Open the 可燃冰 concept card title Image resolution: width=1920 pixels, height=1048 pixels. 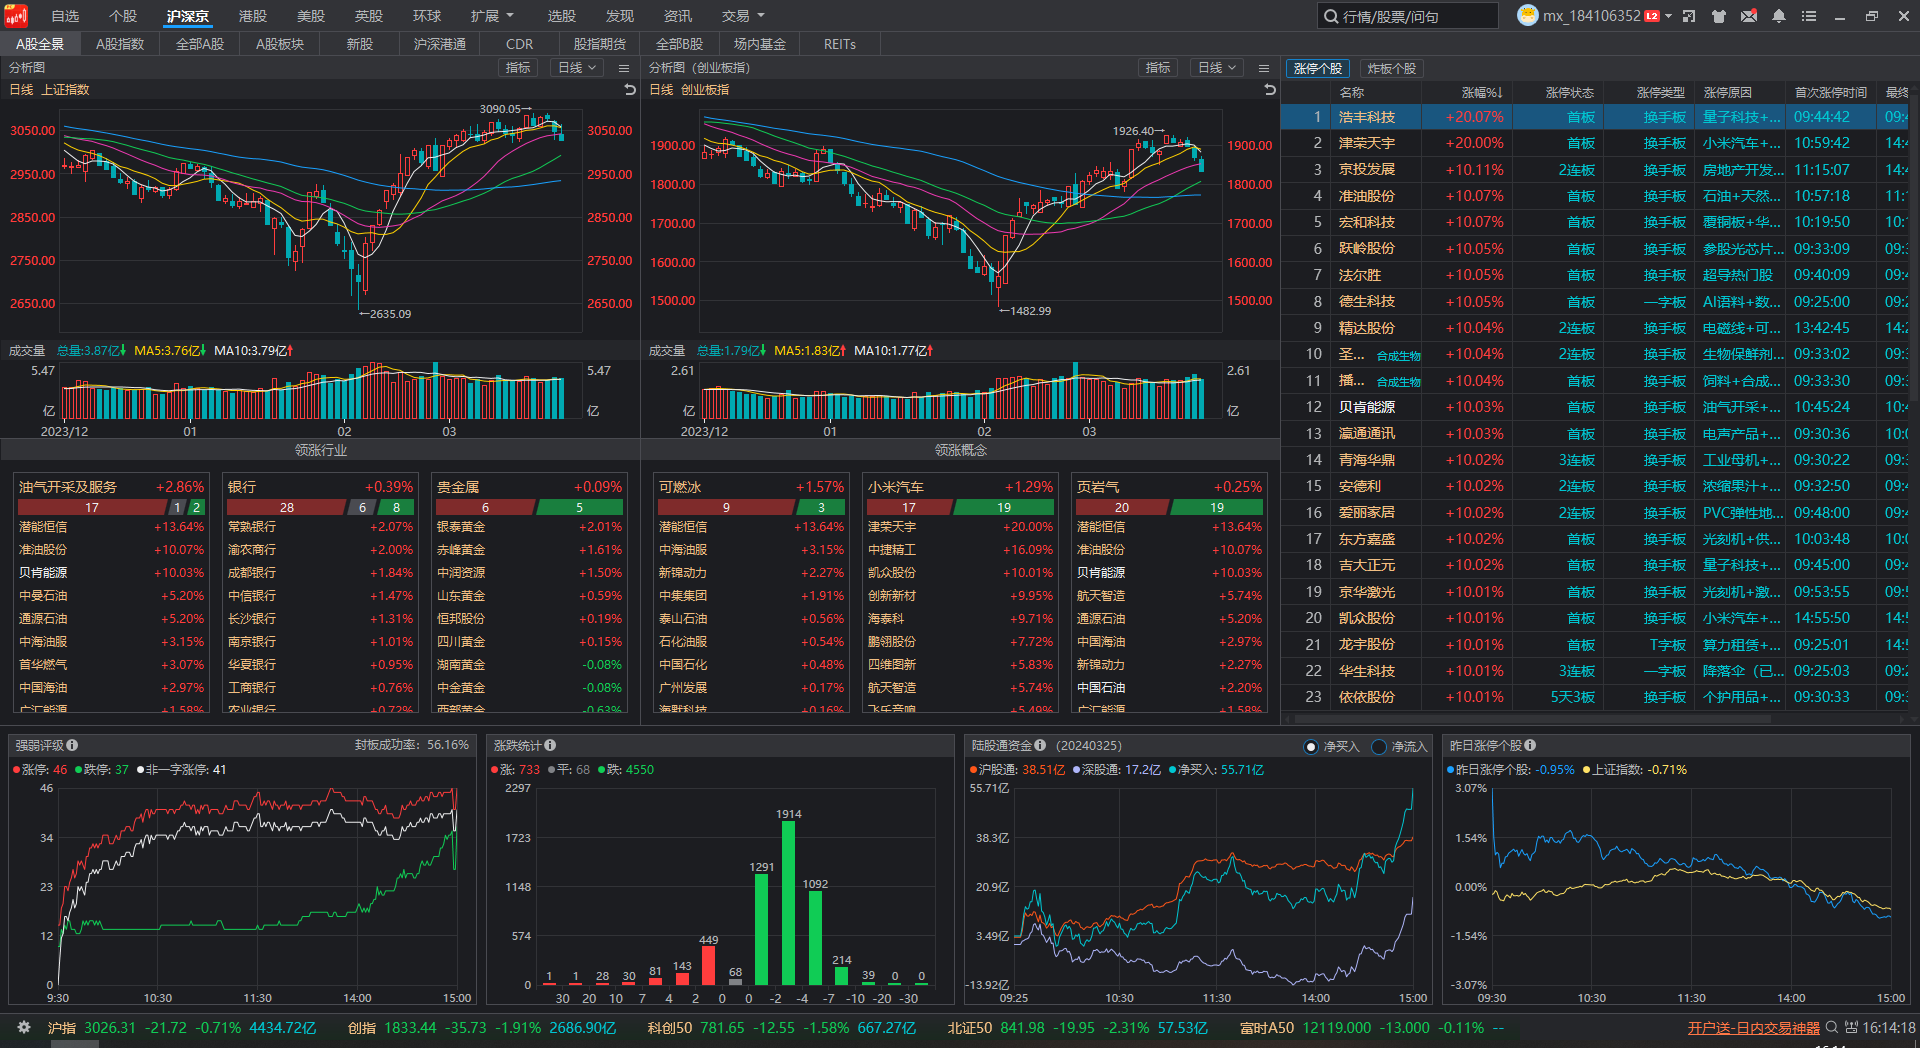tap(680, 487)
